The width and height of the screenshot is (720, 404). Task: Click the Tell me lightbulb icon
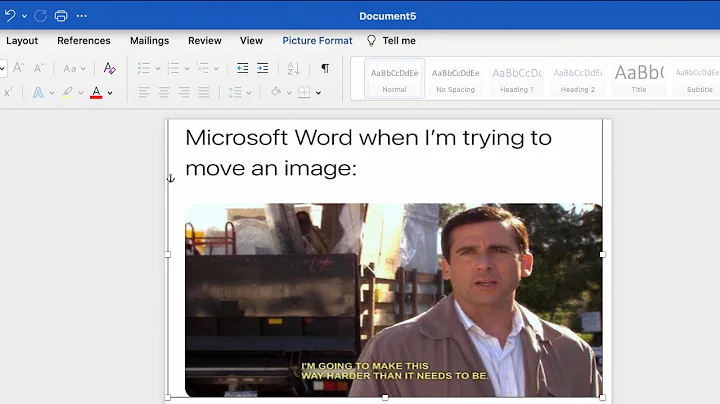coord(371,40)
